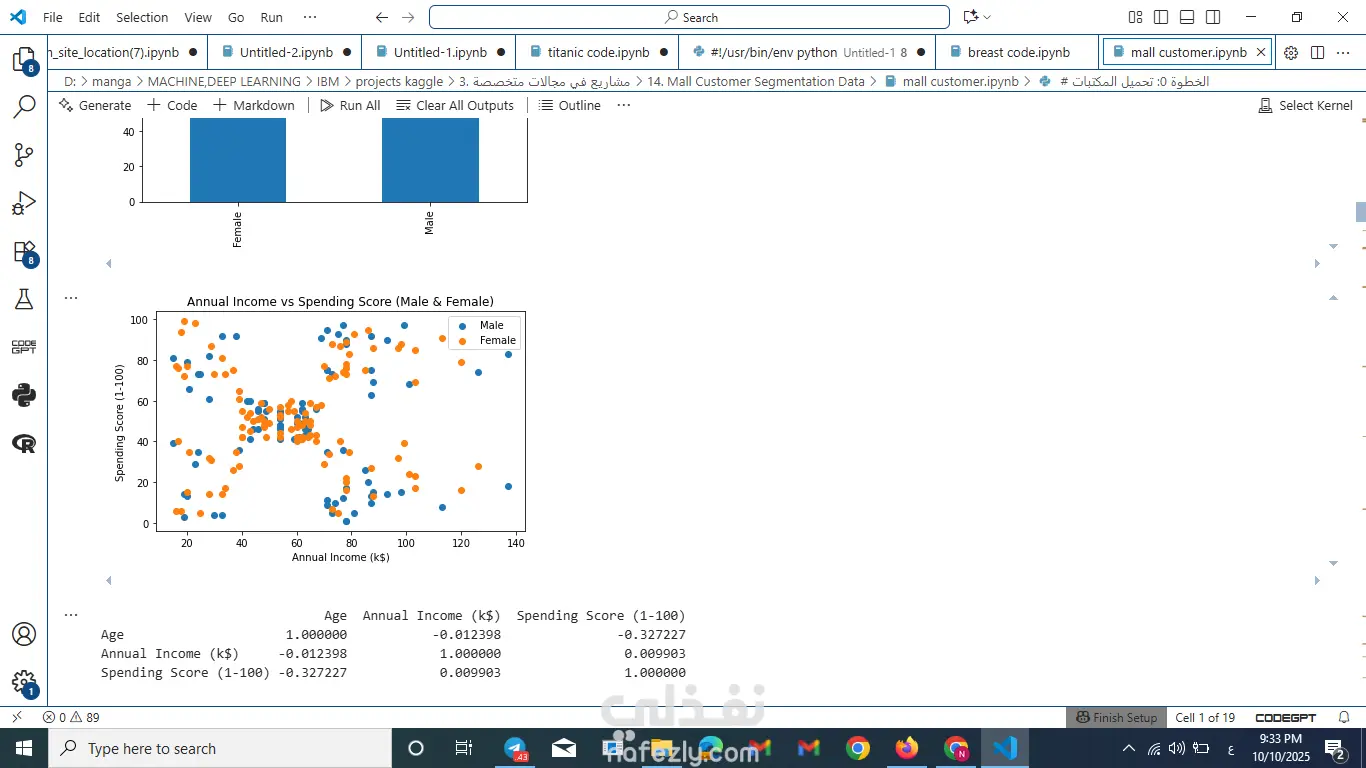Viewport: 1366px width, 768px height.
Task: Split the editor to the right
Action: click(x=1317, y=52)
